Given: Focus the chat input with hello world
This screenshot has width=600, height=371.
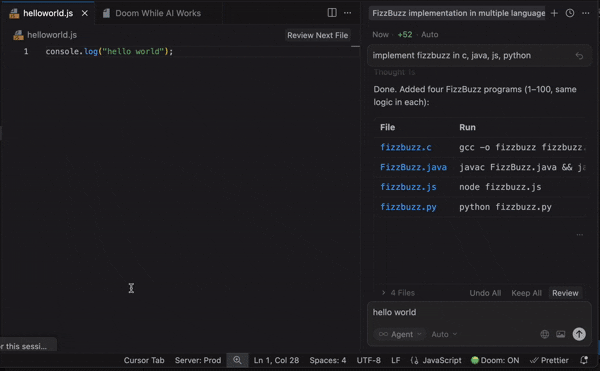Looking at the screenshot, I should coord(479,312).
